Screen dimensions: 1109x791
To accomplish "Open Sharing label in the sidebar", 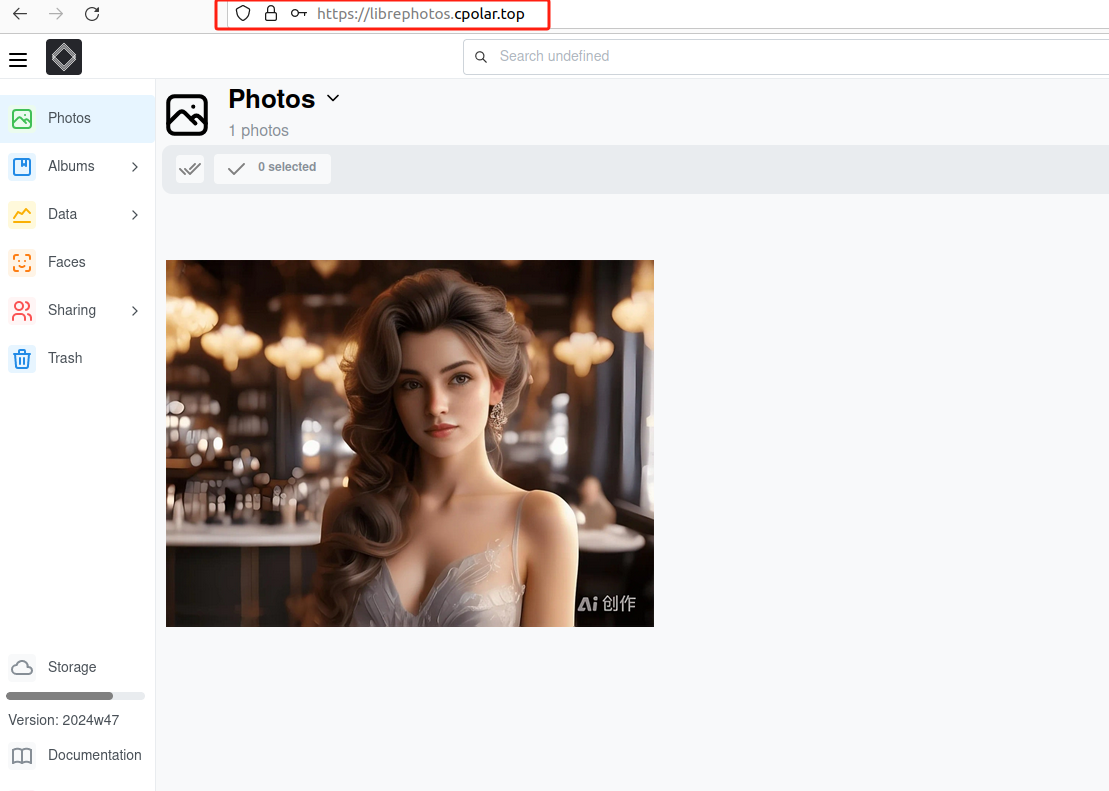I will coord(71,311).
